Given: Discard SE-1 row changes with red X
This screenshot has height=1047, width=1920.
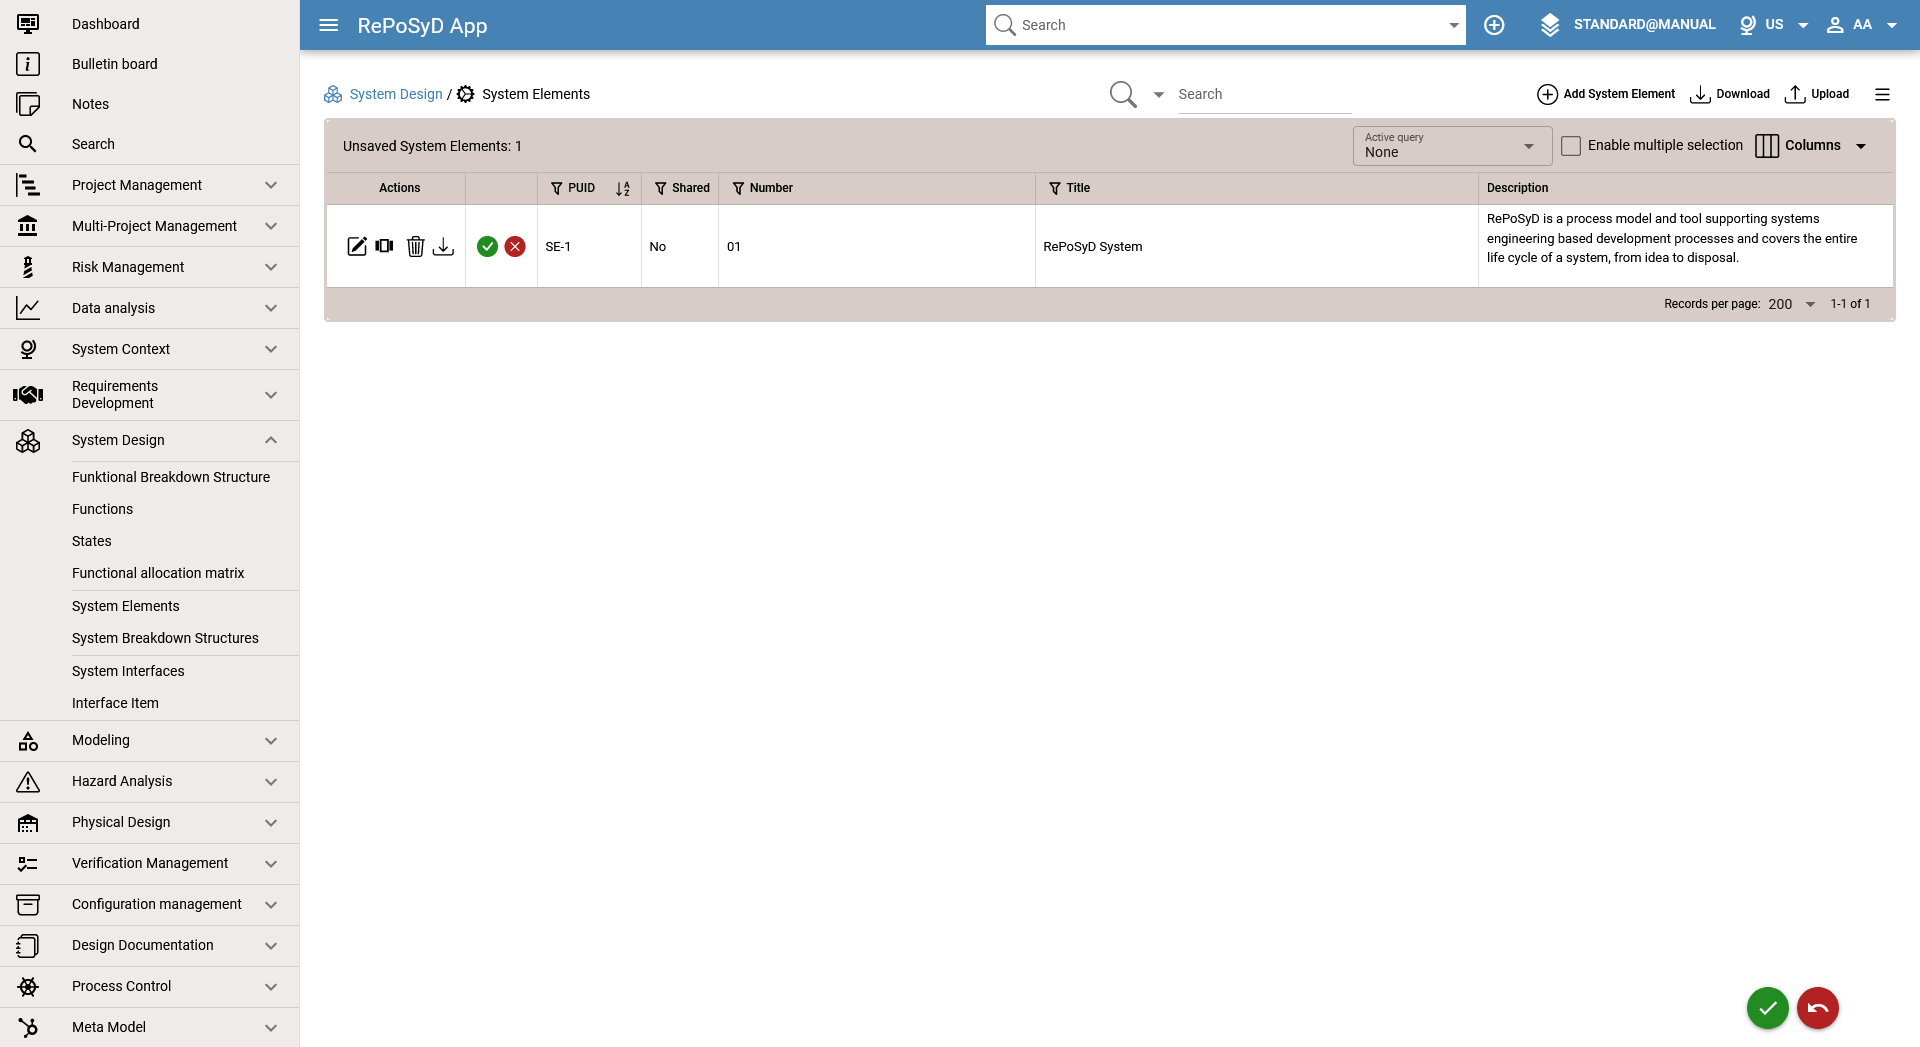Looking at the screenshot, I should tap(515, 246).
